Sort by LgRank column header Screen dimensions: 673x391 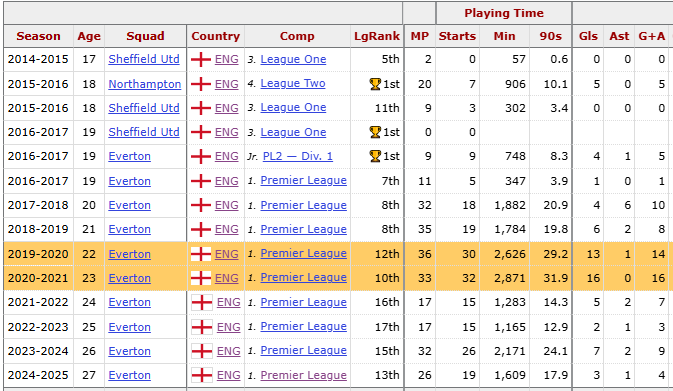tap(377, 36)
